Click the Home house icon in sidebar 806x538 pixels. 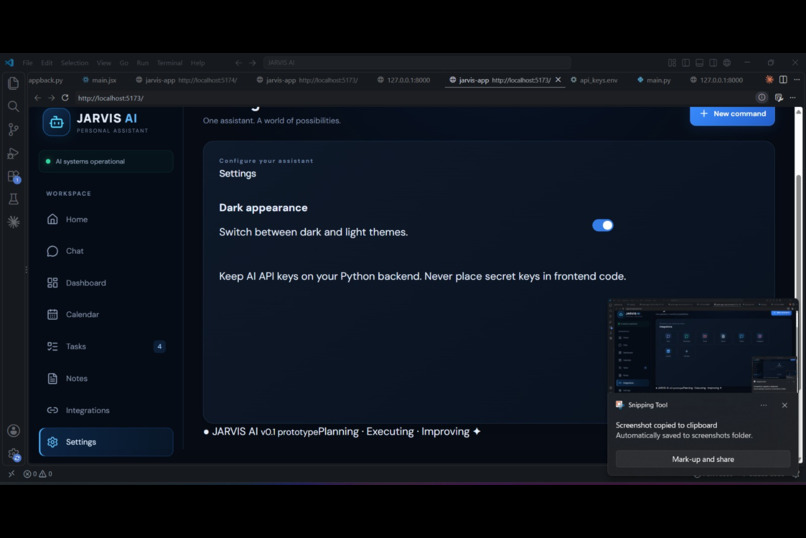[52, 219]
